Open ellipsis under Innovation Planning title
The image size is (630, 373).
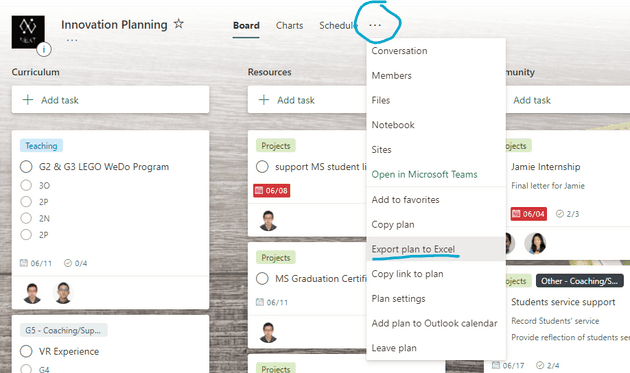(x=72, y=40)
